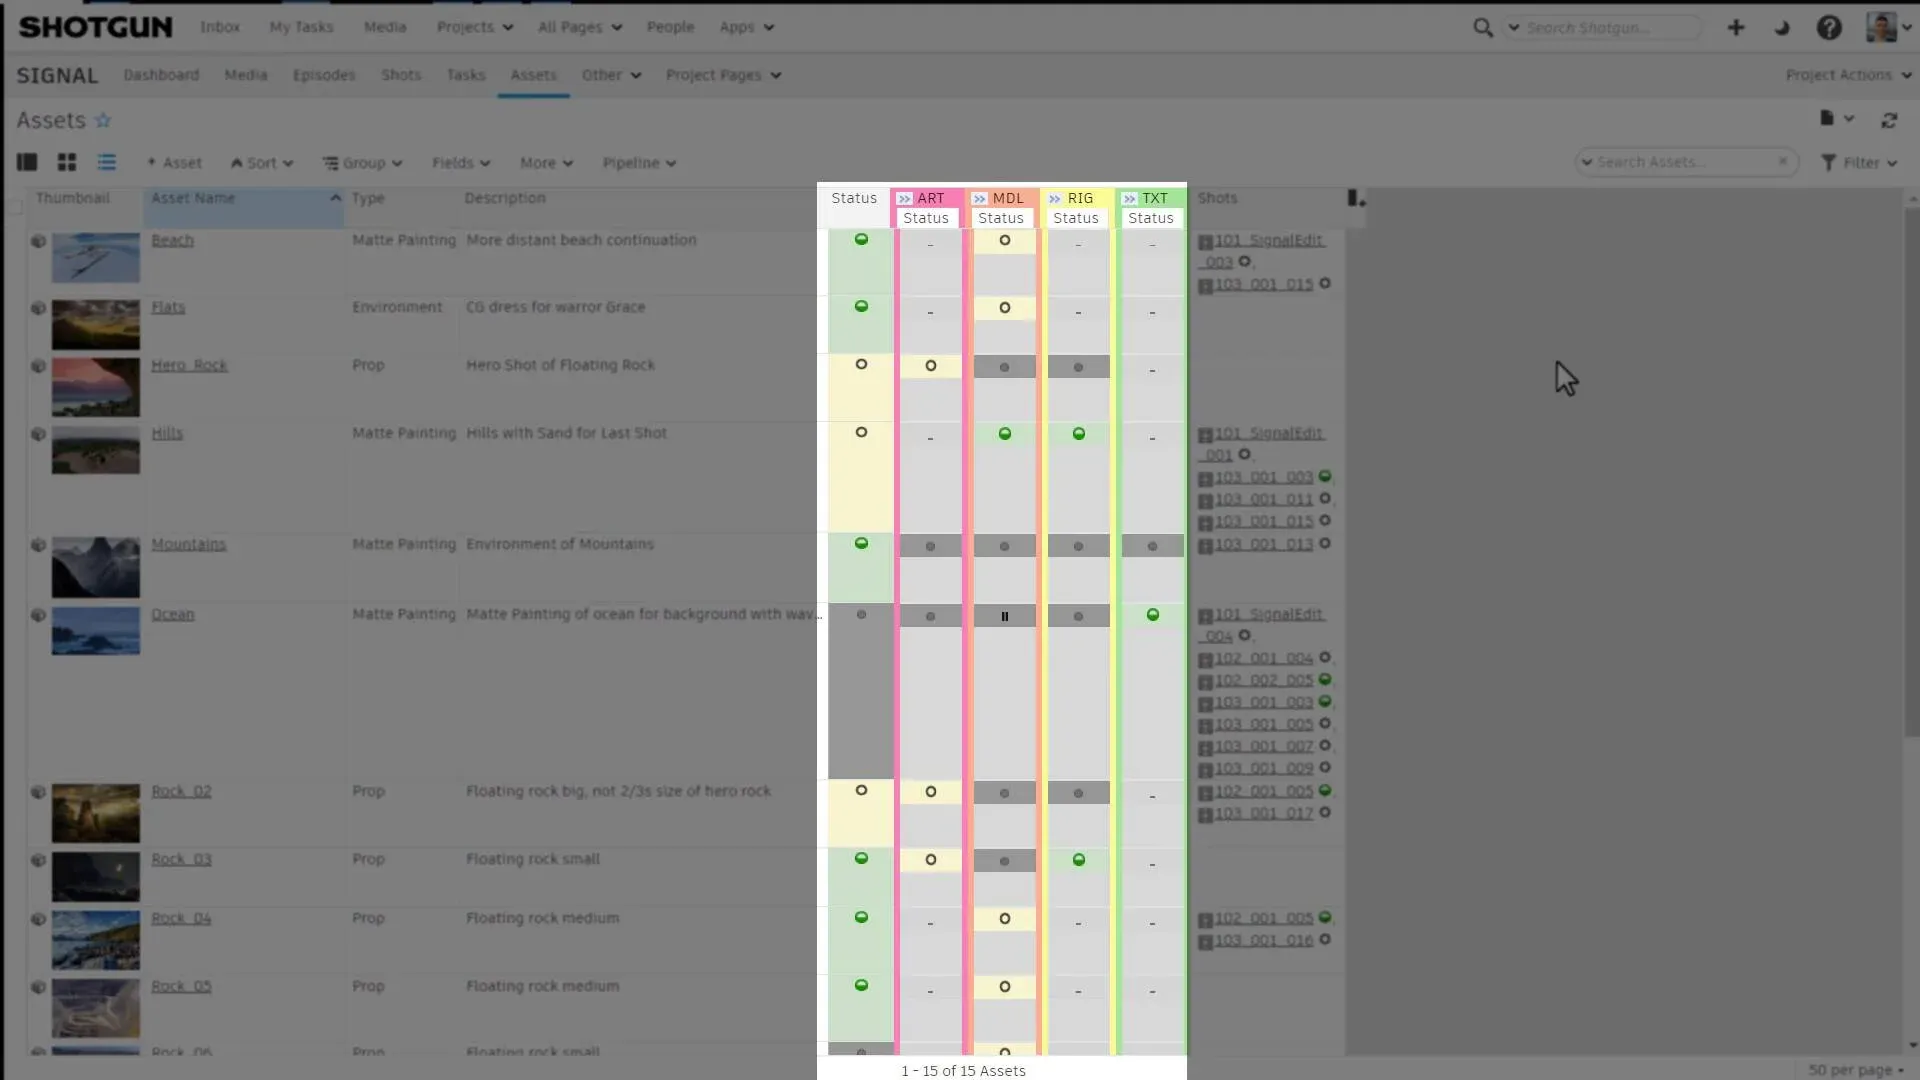Switch to the Shots tab
This screenshot has width=1920, height=1080.
(x=401, y=75)
